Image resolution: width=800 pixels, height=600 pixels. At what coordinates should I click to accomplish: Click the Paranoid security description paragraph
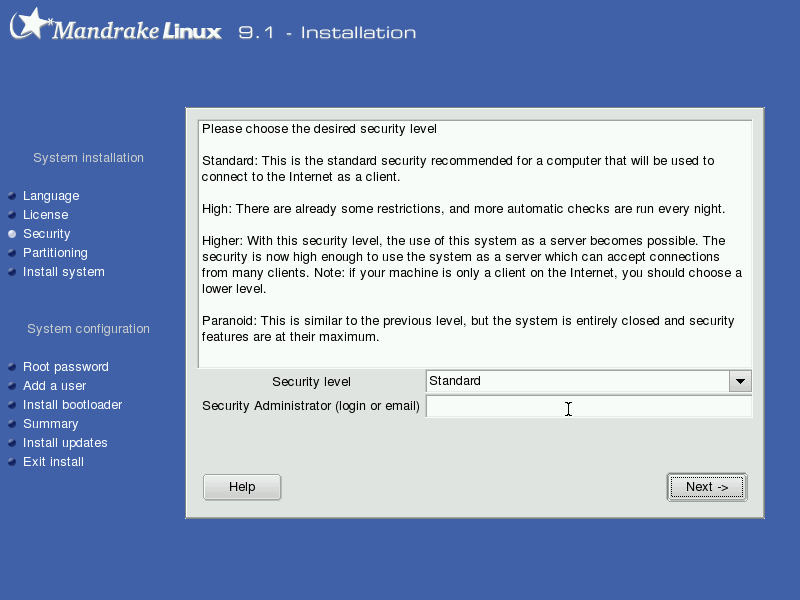point(468,329)
